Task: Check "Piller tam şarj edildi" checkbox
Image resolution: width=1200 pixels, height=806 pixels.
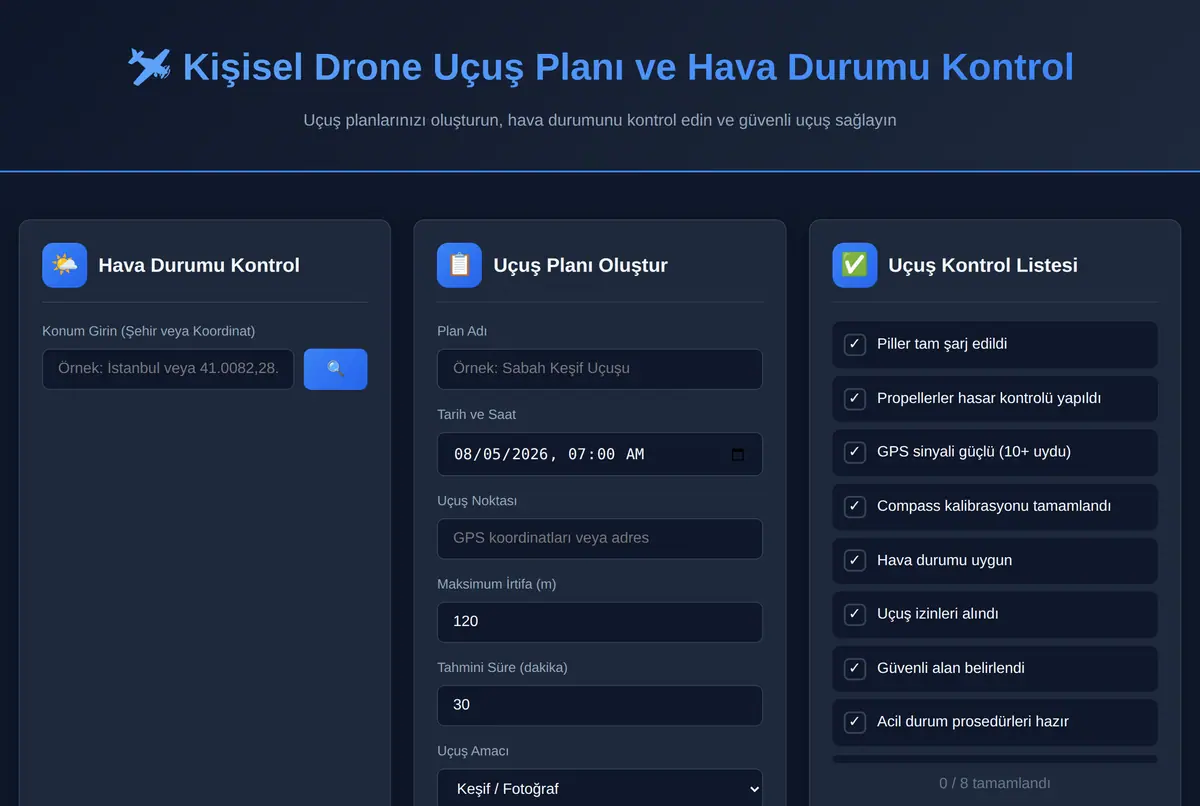Action: pos(855,344)
